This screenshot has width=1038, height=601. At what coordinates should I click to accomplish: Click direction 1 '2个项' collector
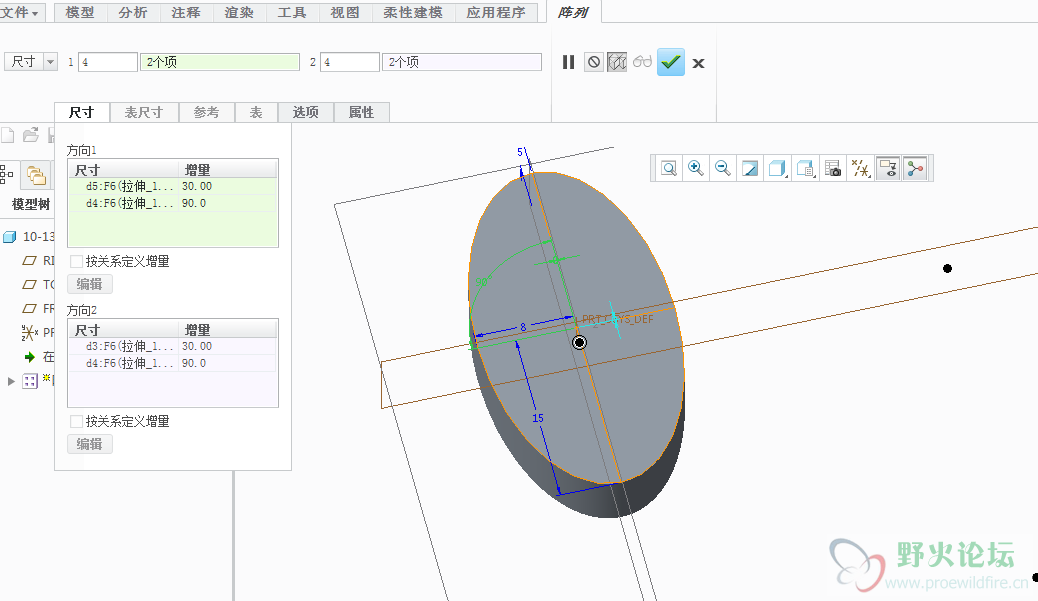pos(220,62)
